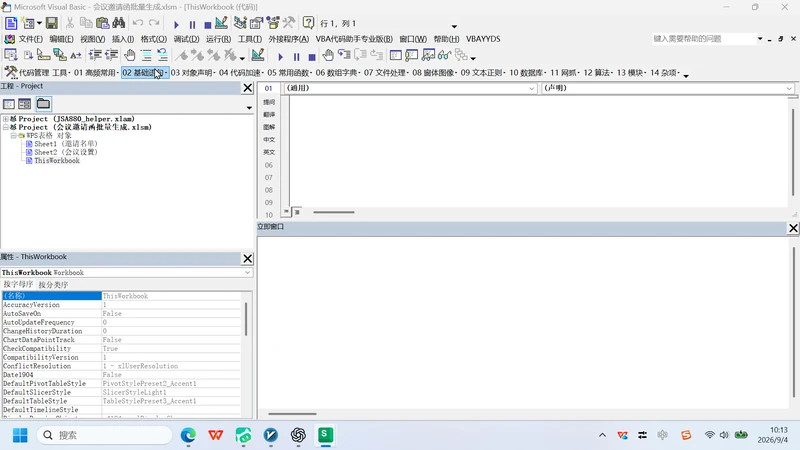This screenshot has width=800, height=450.
Task: Click the Cut scissors icon
Action: pyautogui.click(x=70, y=23)
